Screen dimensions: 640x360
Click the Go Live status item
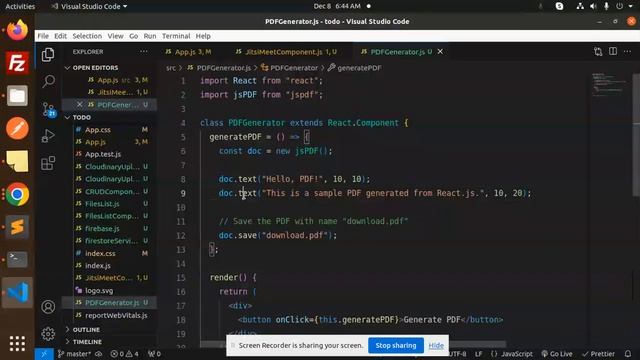click(x=557, y=354)
